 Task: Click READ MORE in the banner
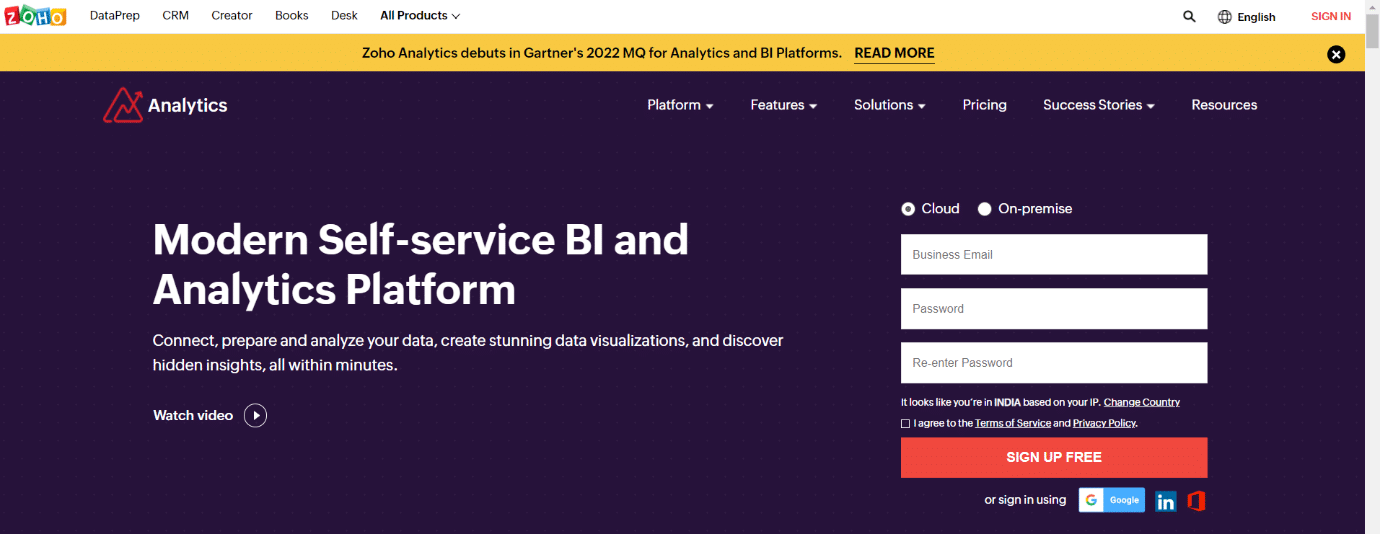tap(894, 53)
